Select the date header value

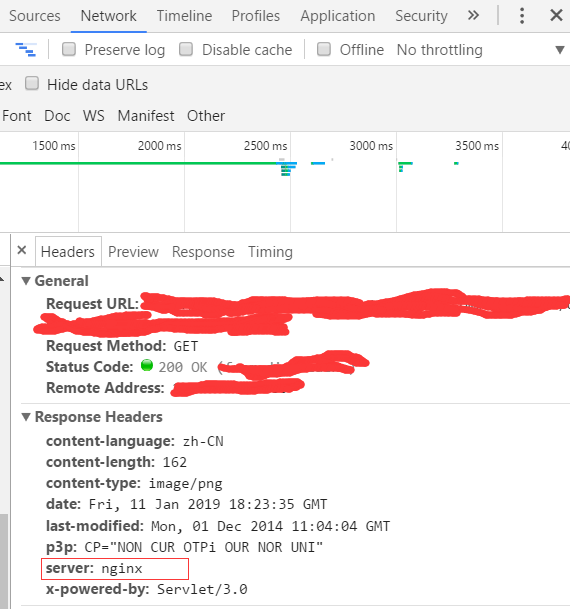208,504
